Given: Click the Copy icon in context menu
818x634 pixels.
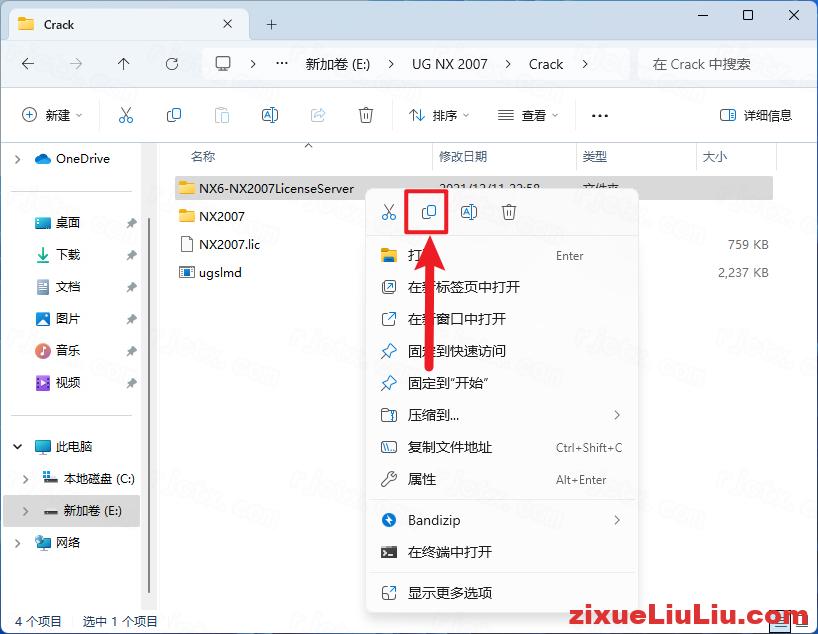Looking at the screenshot, I should pyautogui.click(x=428, y=212).
